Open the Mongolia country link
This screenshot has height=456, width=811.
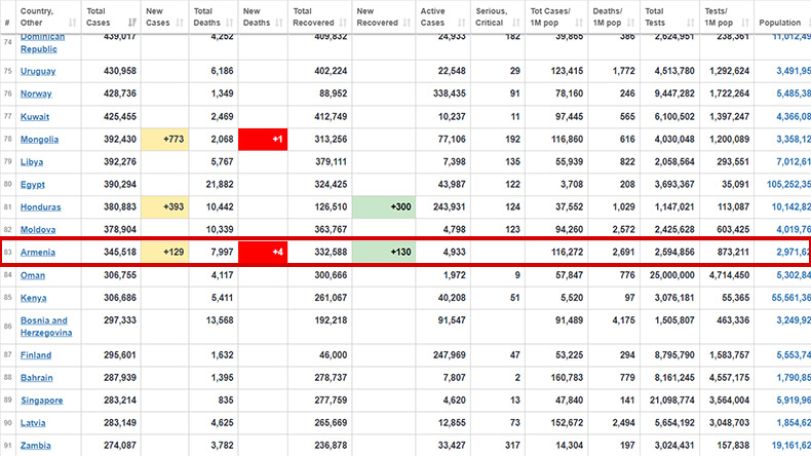(x=39, y=140)
